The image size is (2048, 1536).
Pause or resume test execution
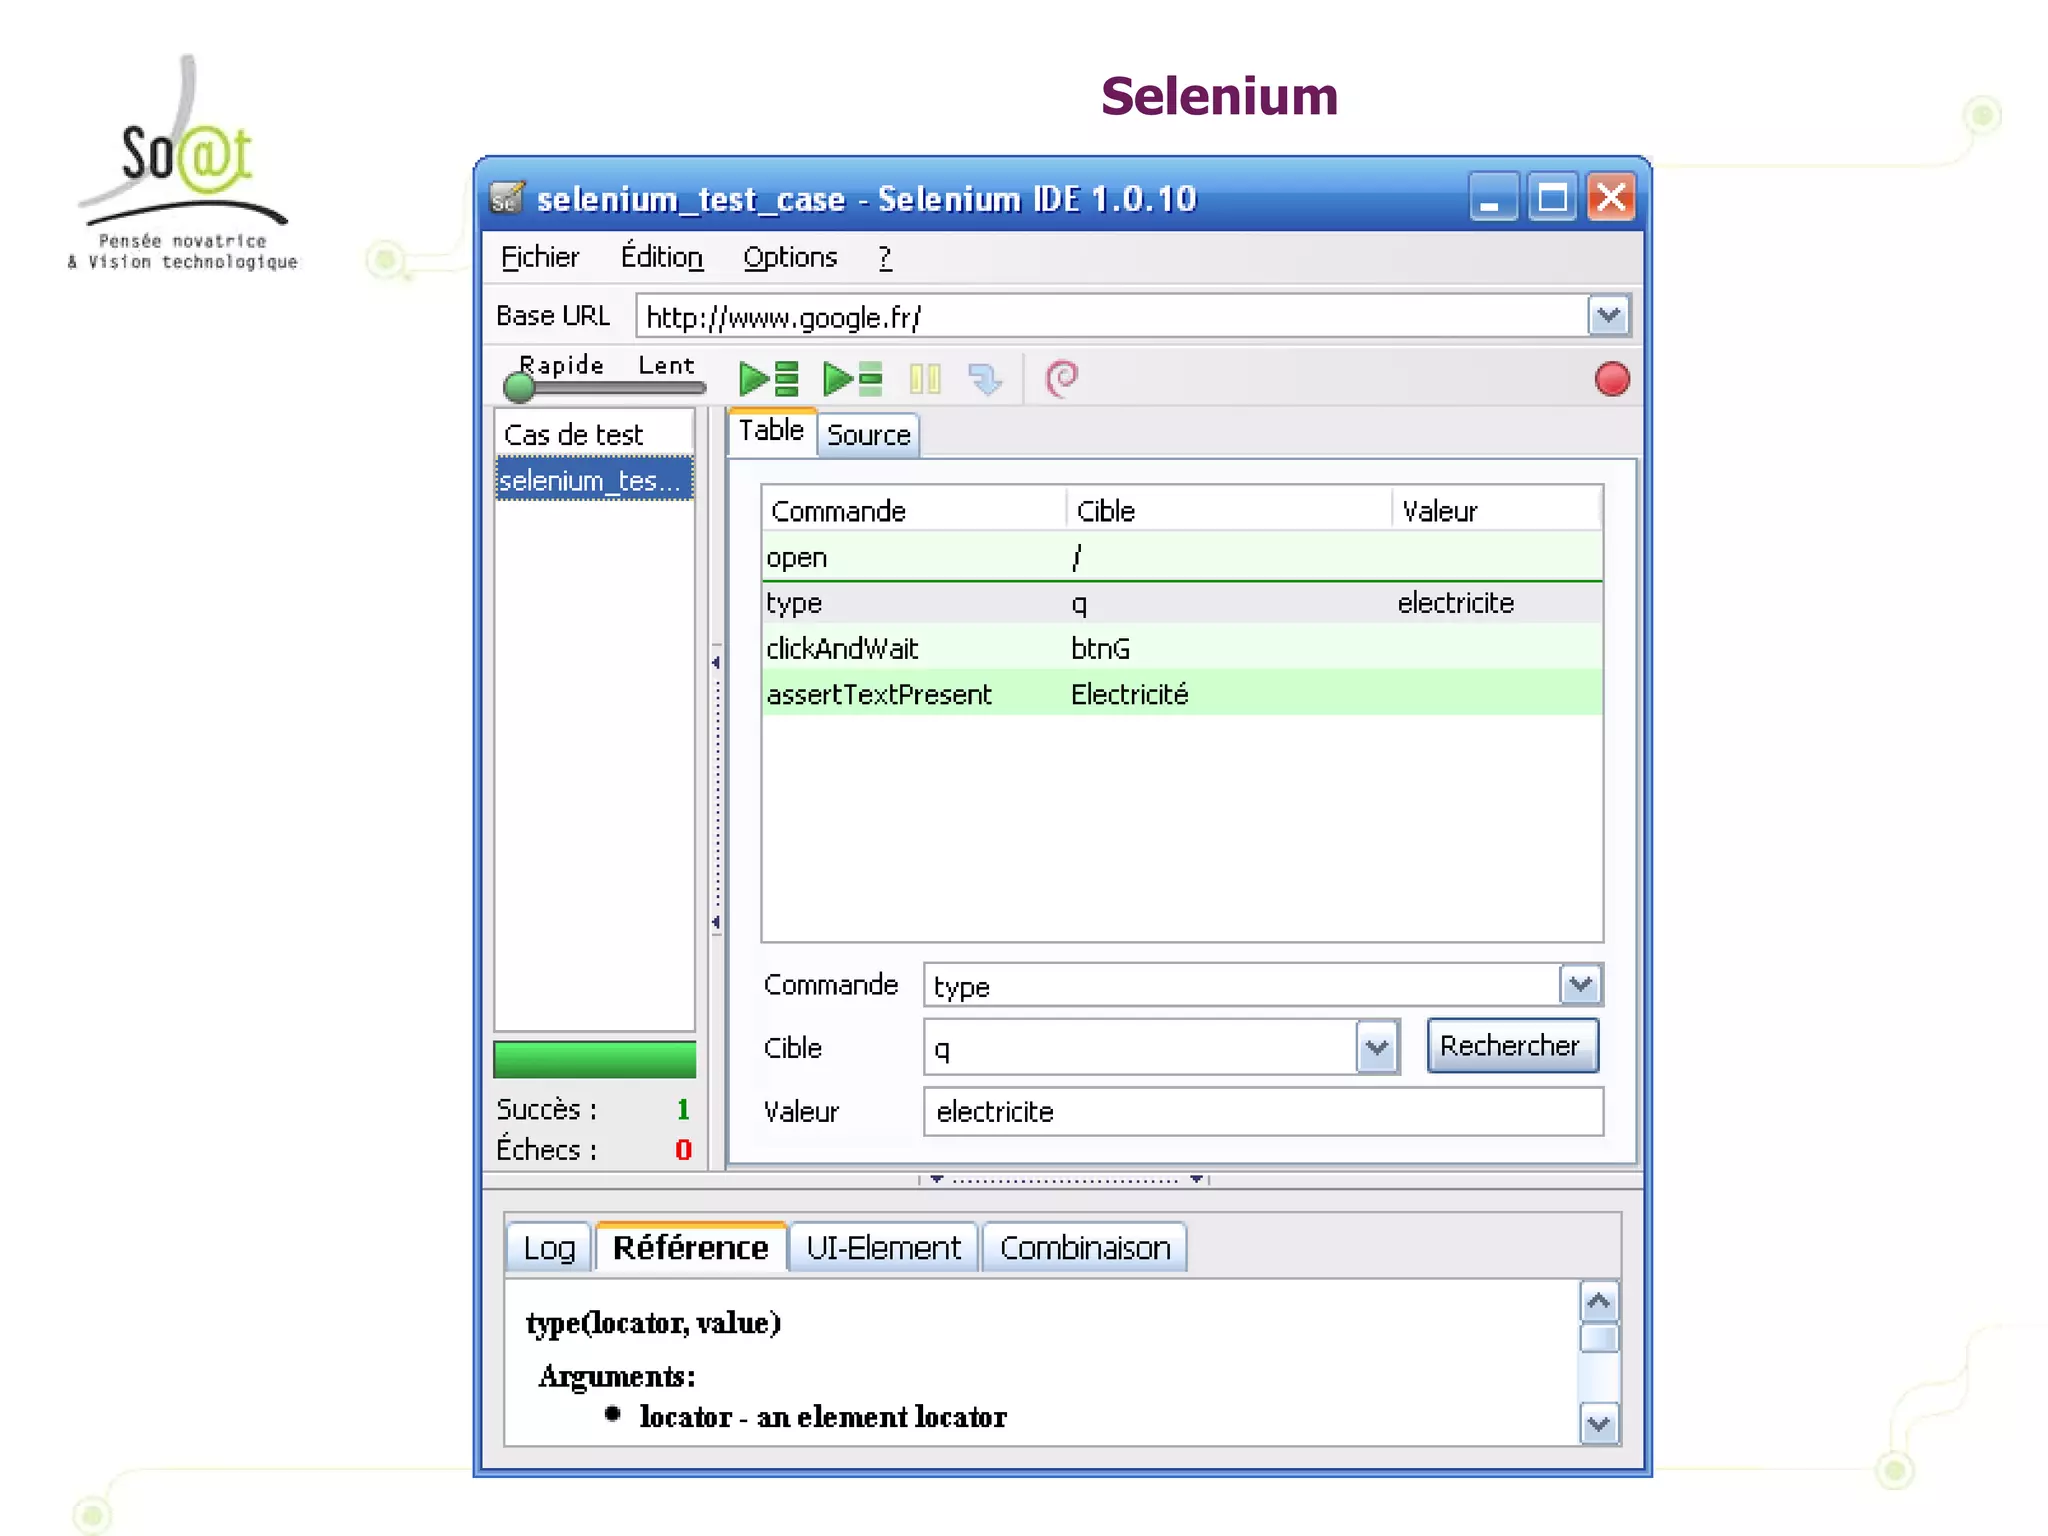pos(925,379)
